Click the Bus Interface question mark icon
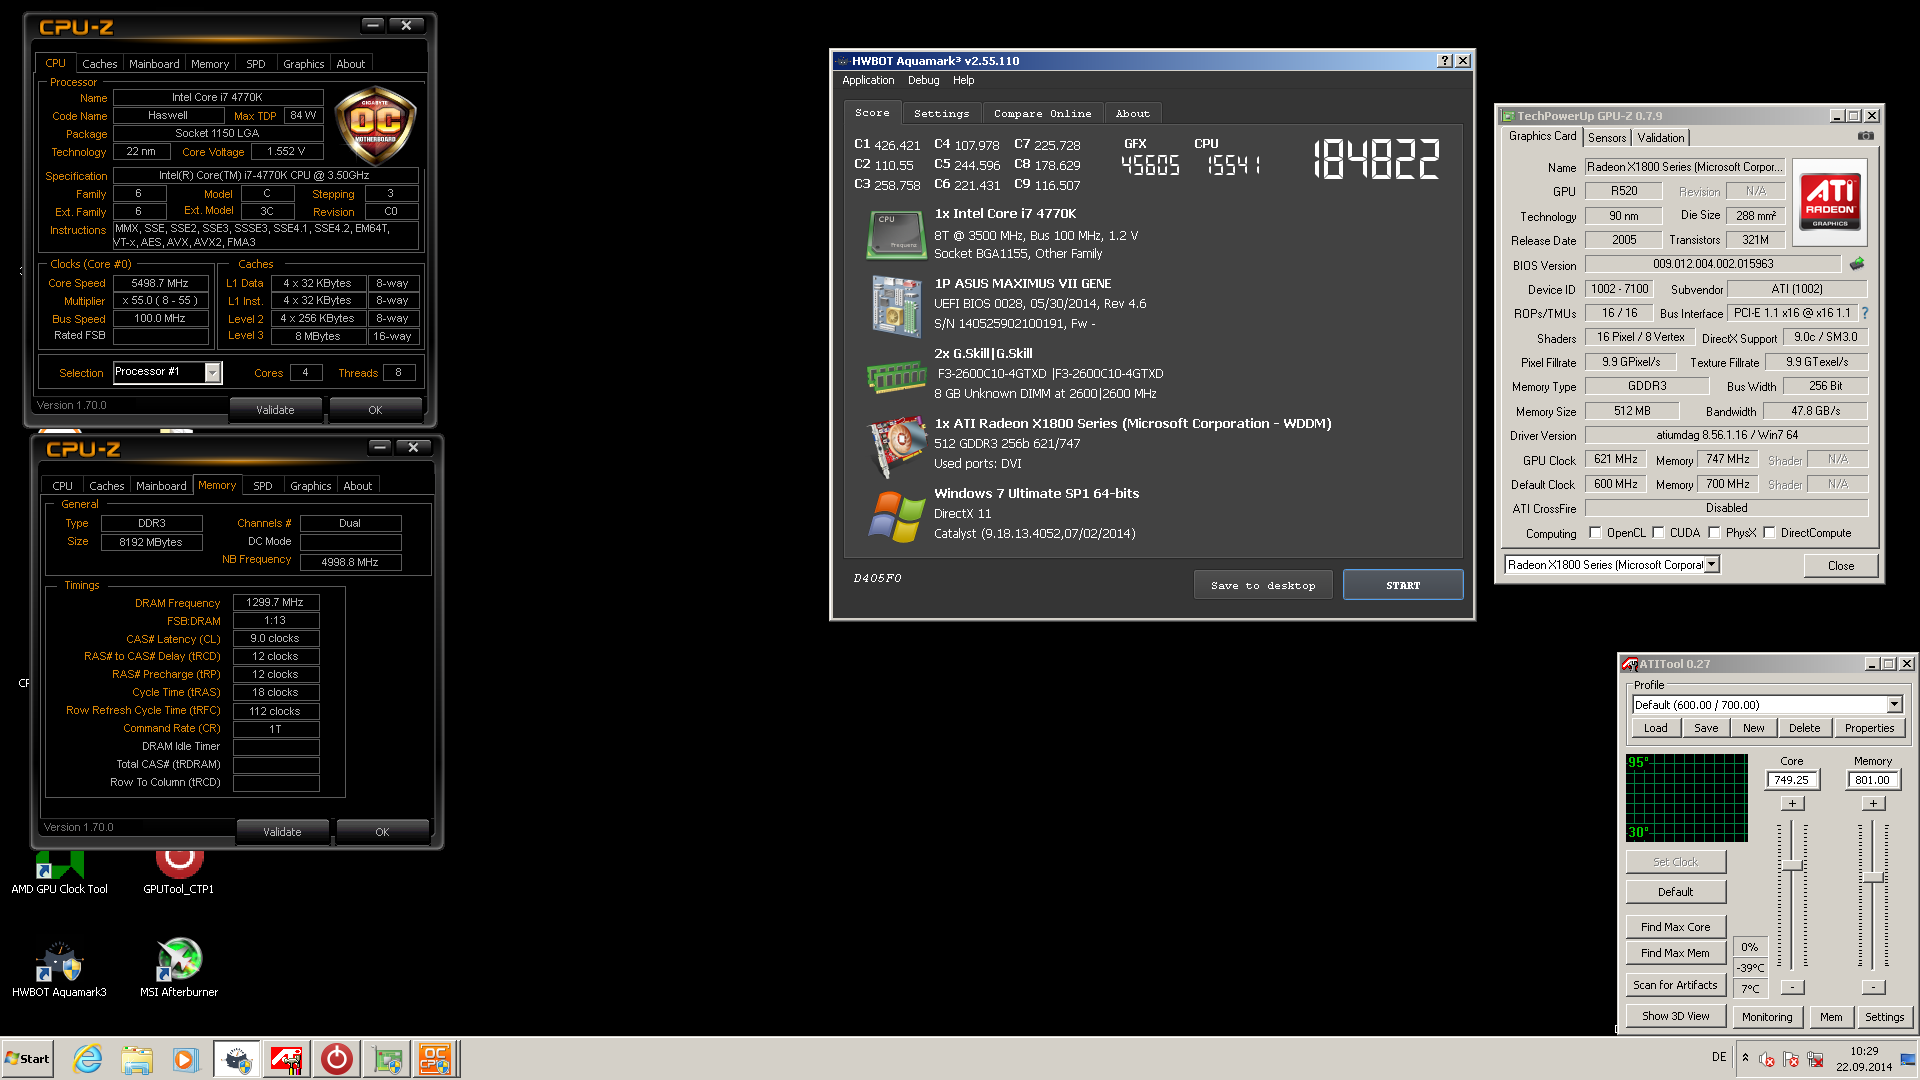The image size is (1920, 1080). tap(1864, 313)
